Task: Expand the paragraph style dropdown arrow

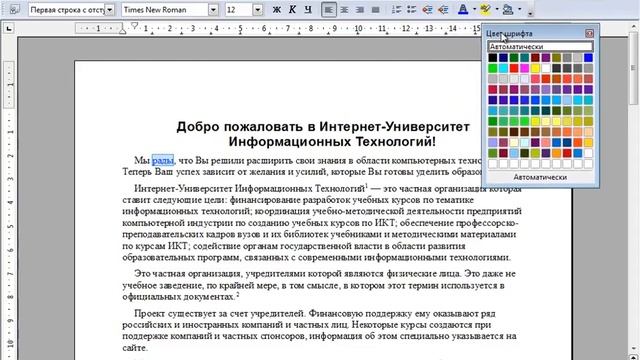Action: [110, 10]
